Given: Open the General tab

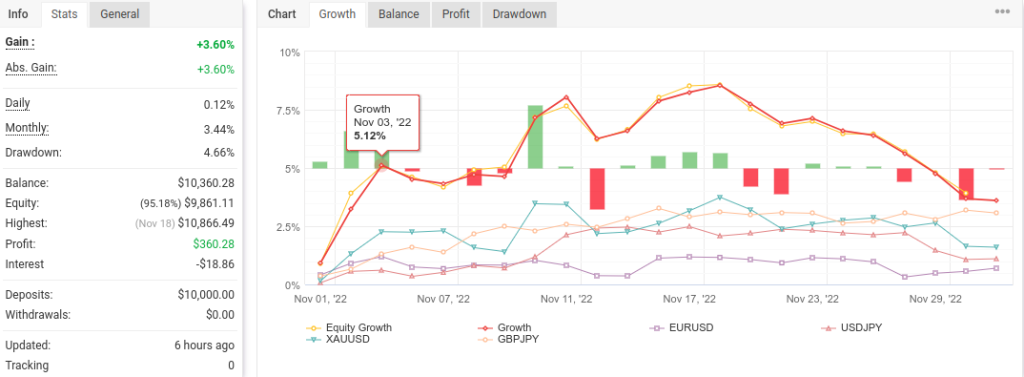Looking at the screenshot, I should pos(120,14).
